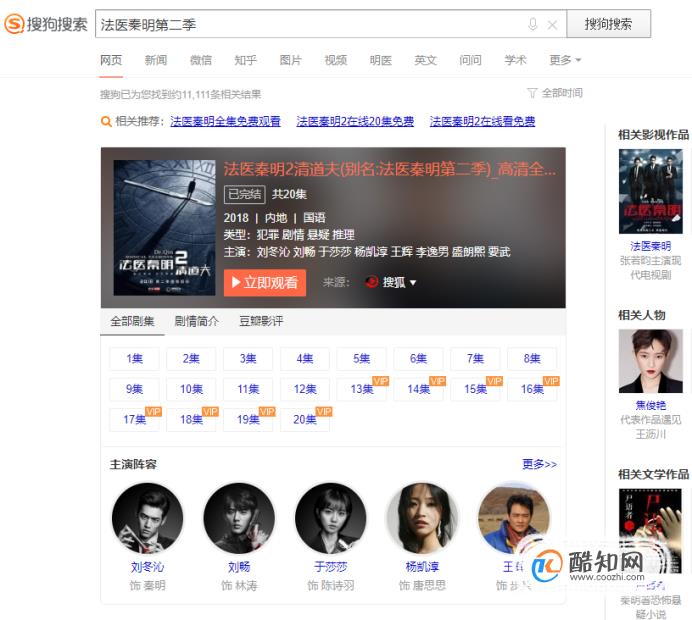Select the 全部剧集 tab
The width and height of the screenshot is (692, 620).
(132, 321)
